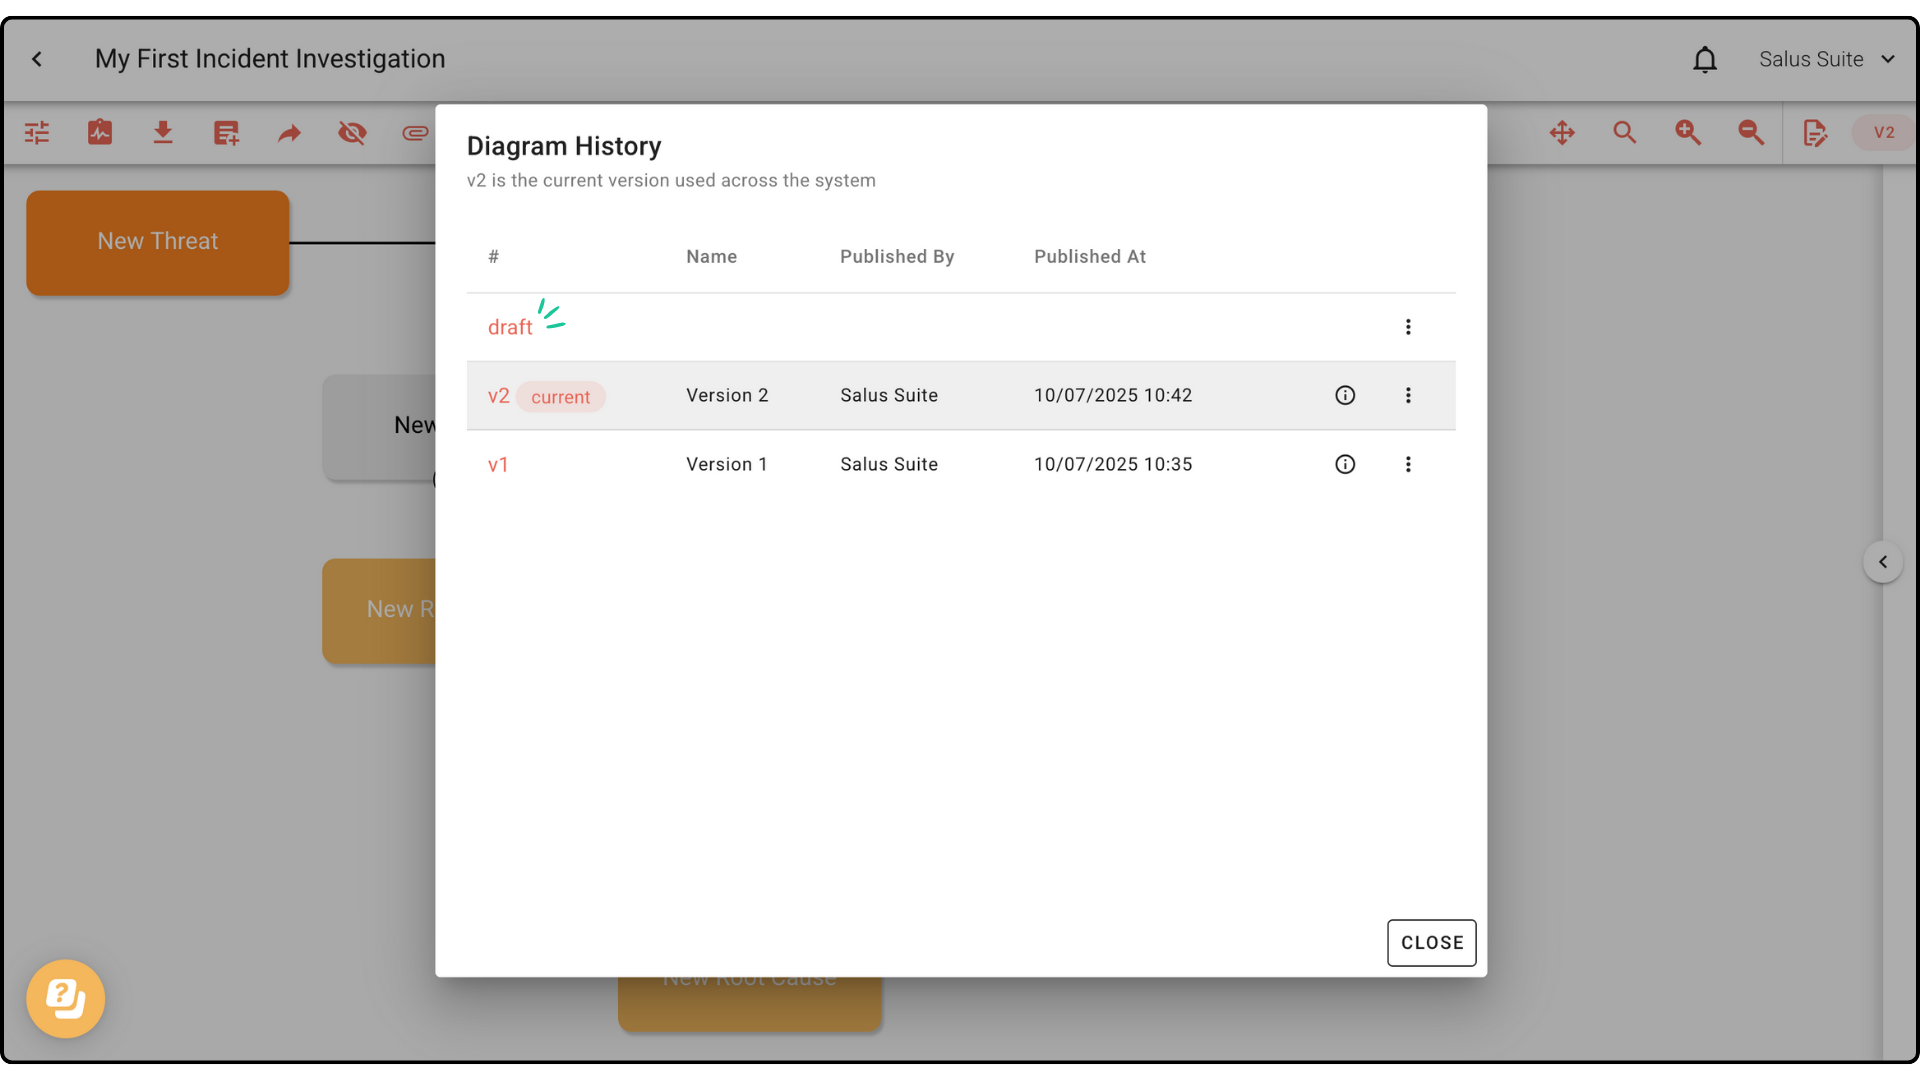Open the draft version link
1920x1080 pixels.
click(x=510, y=328)
